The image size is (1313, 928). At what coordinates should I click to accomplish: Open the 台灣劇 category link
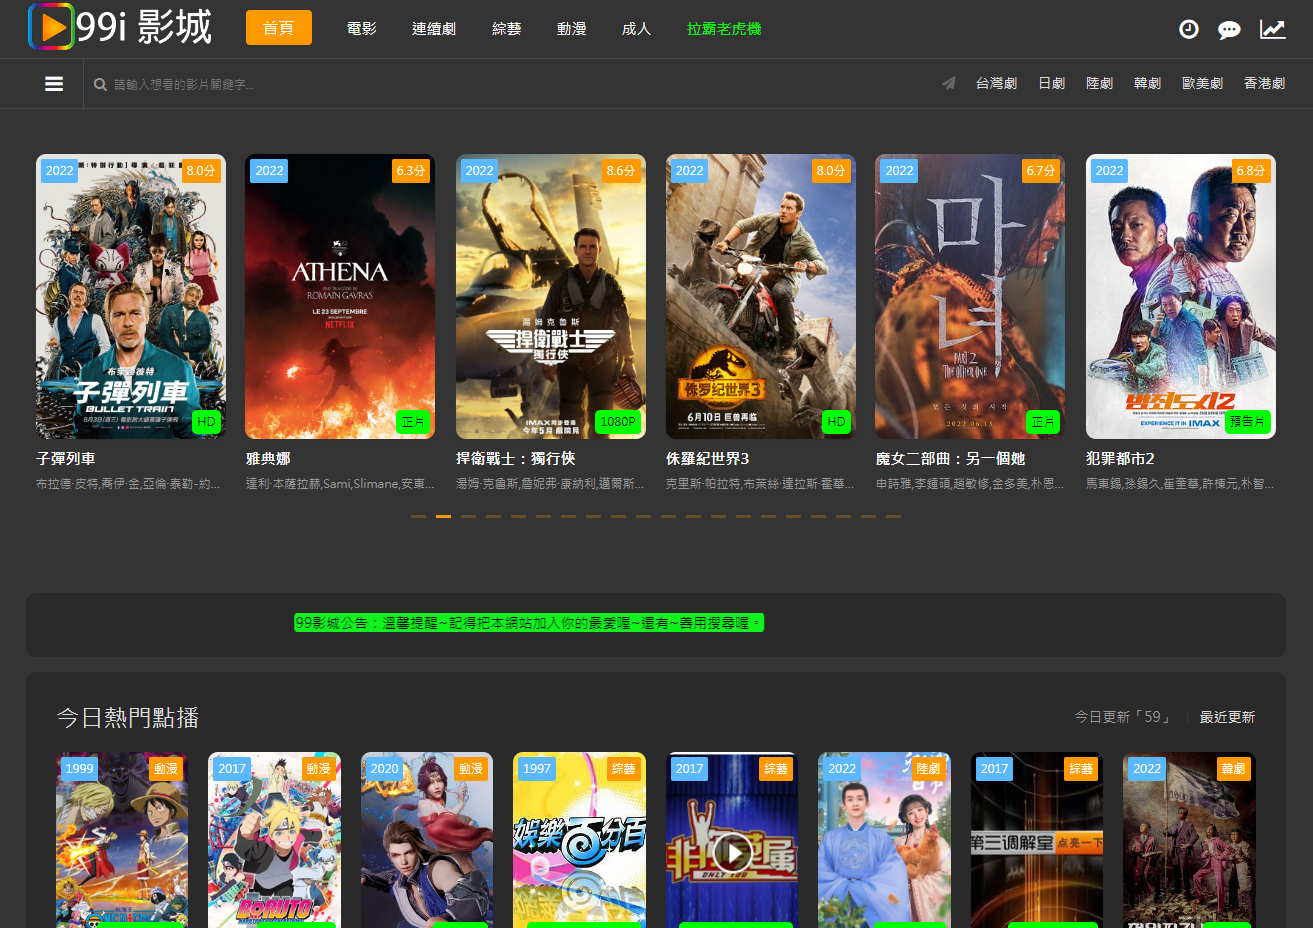(996, 83)
